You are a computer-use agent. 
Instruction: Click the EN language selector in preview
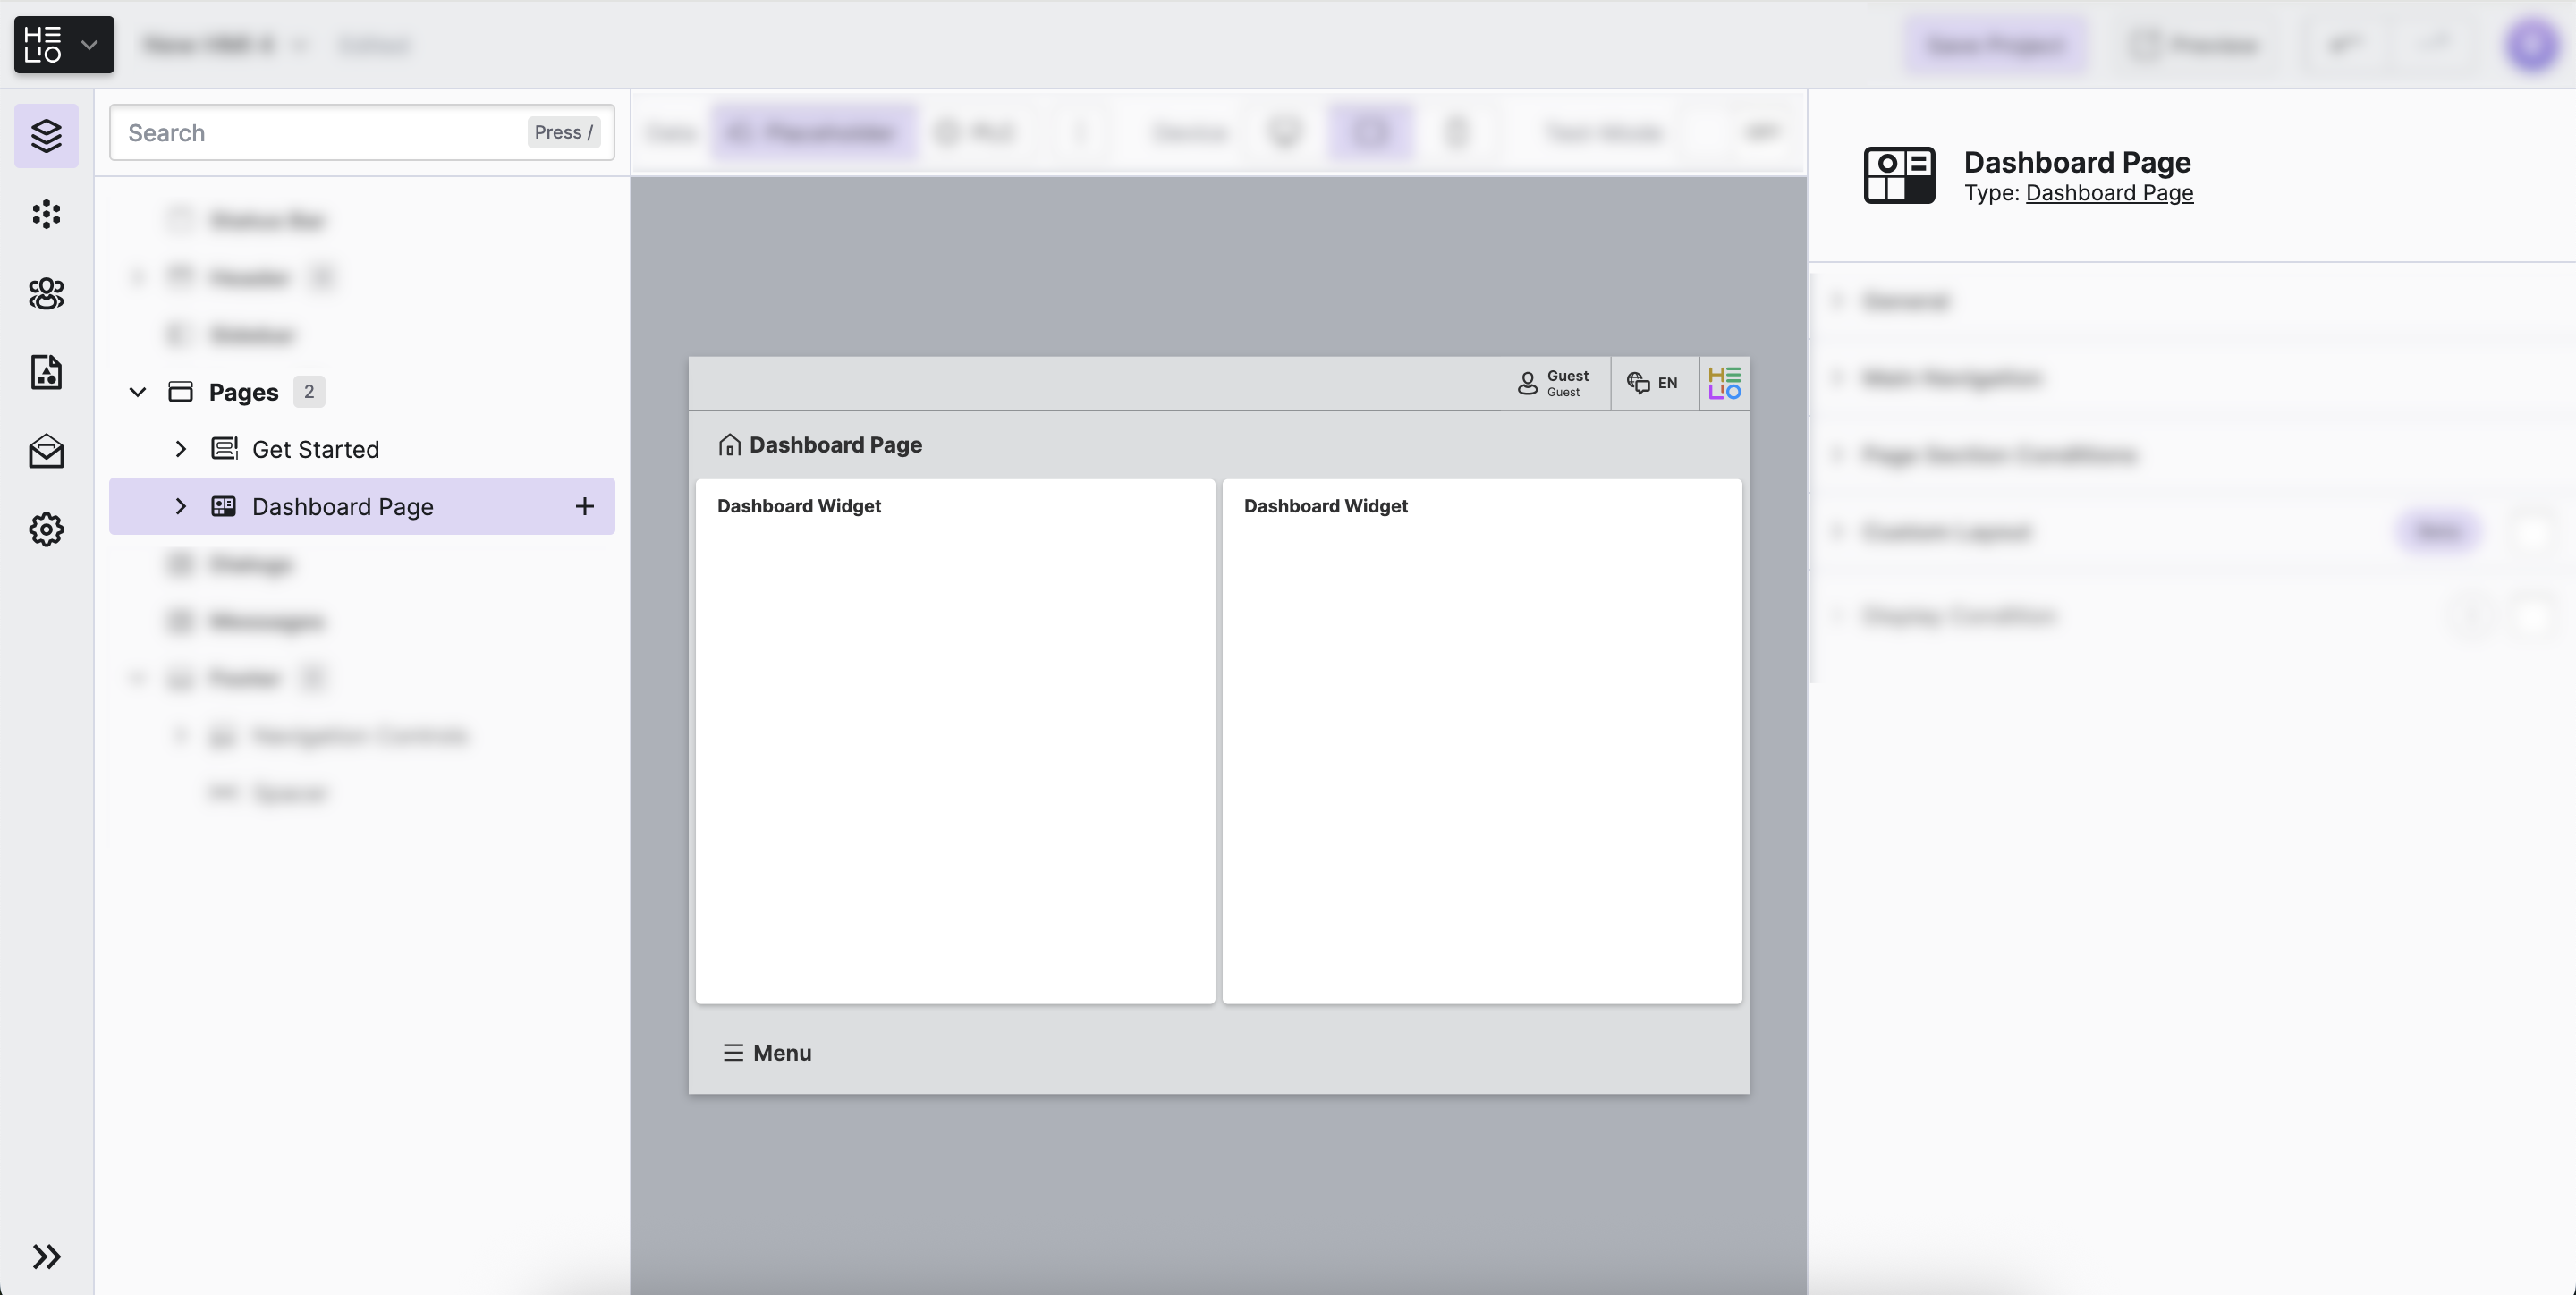(x=1653, y=383)
